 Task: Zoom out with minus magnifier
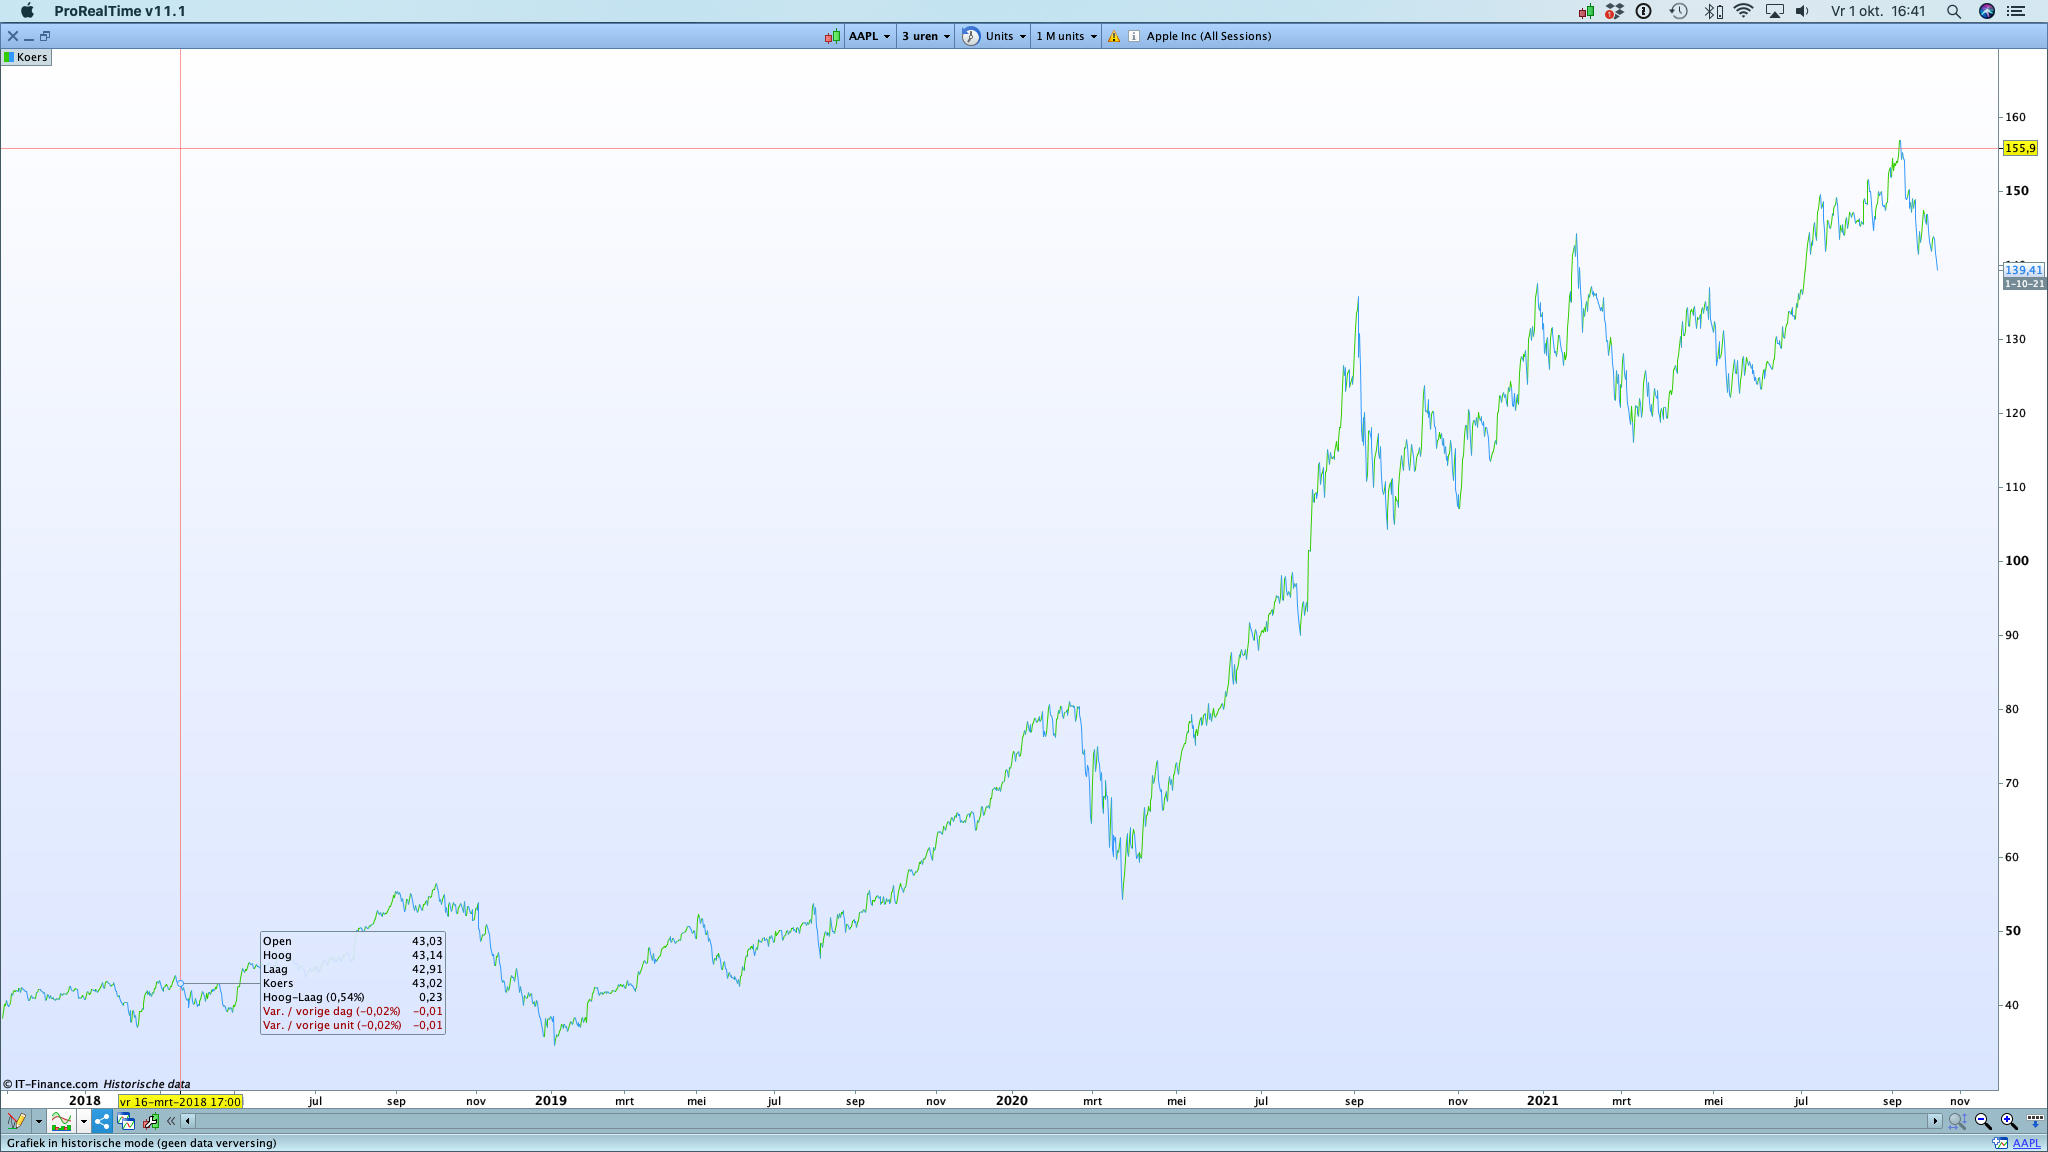(1983, 1121)
